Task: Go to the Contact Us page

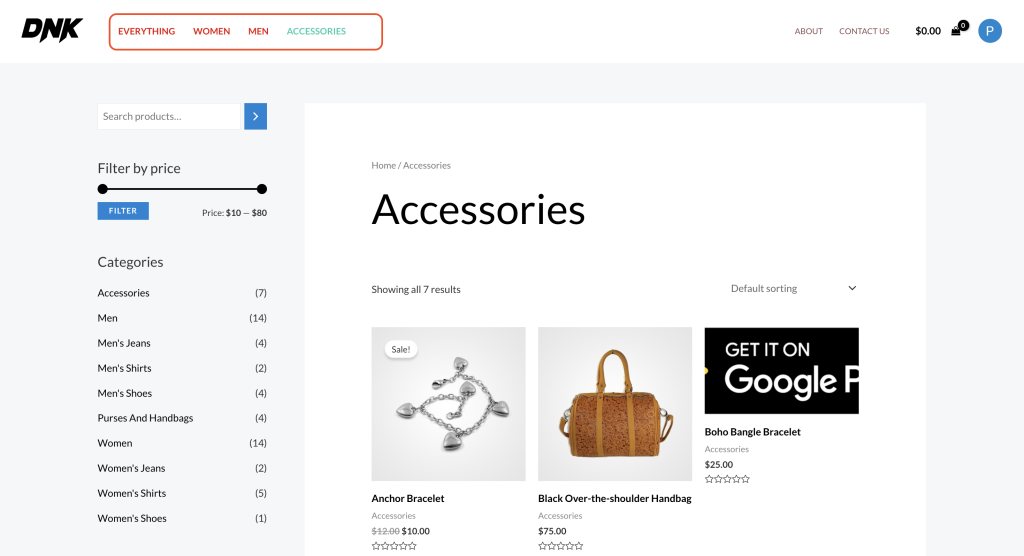Action: [864, 31]
